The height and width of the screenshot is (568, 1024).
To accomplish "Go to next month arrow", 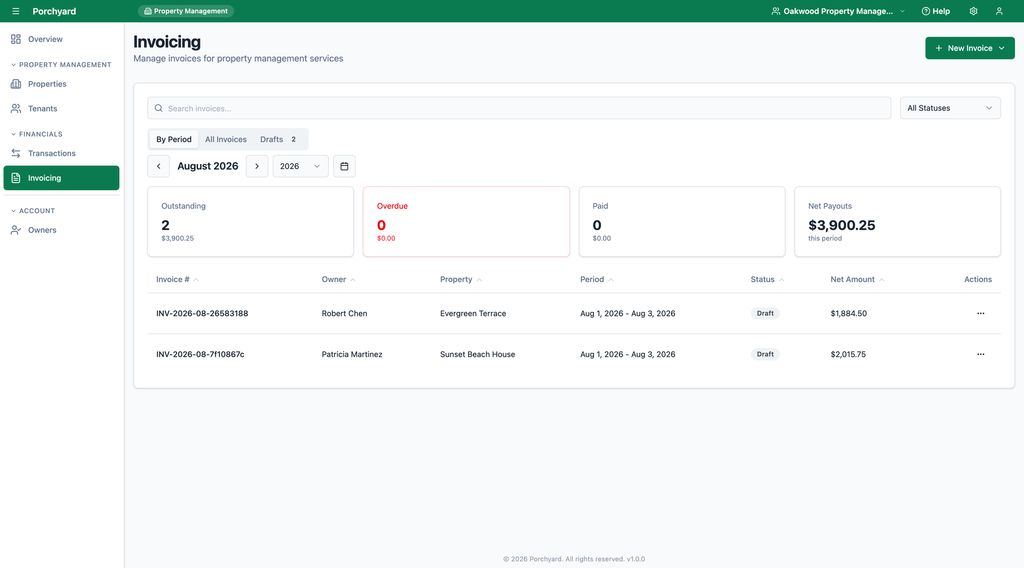I will [257, 166].
